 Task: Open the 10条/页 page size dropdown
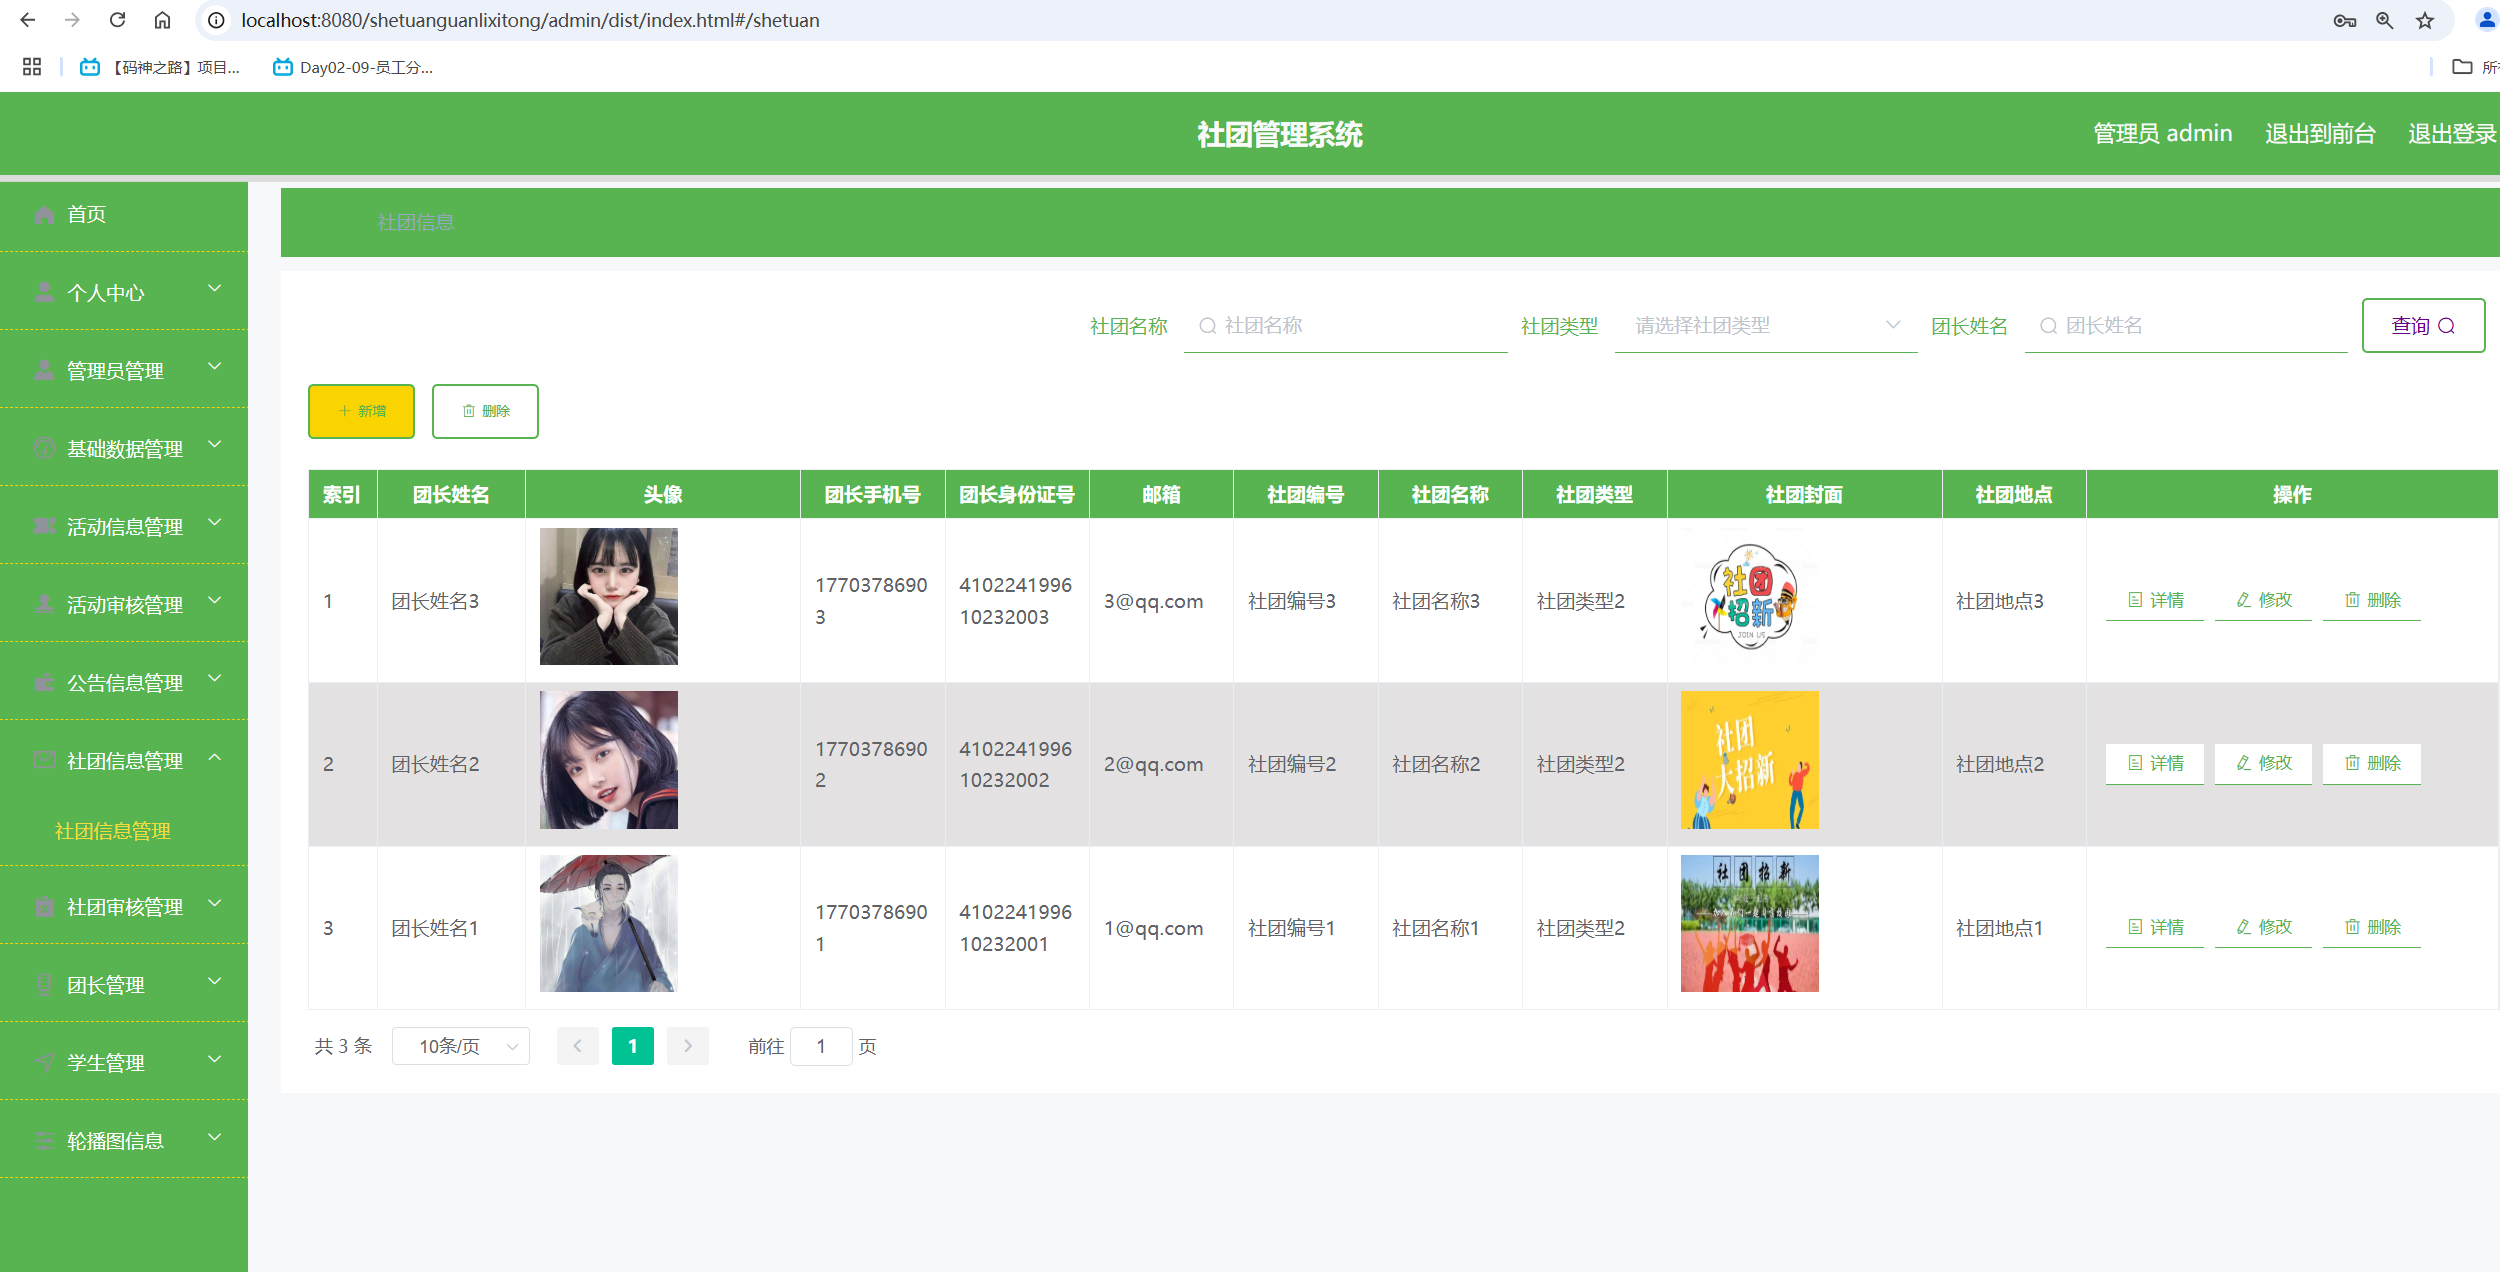point(461,1046)
